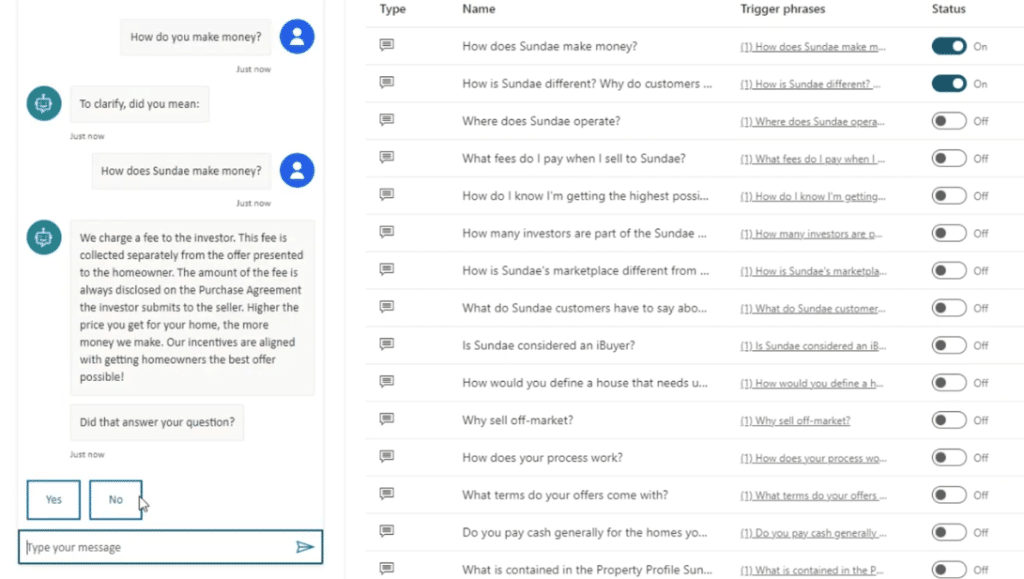Disable the 'How is Sundae different?' topic status toggle
This screenshot has width=1024, height=579.
[949, 84]
